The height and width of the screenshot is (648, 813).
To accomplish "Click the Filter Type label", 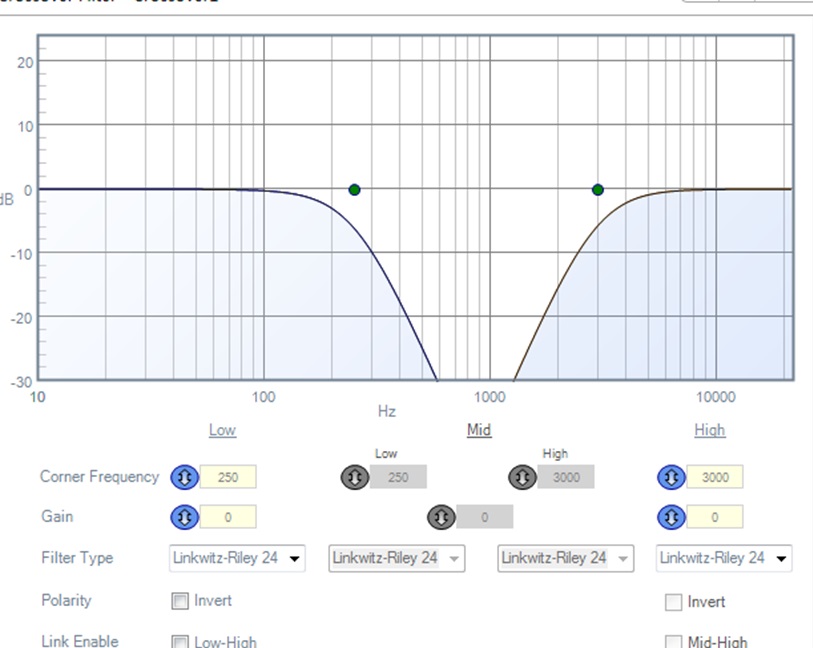I will click(77, 558).
